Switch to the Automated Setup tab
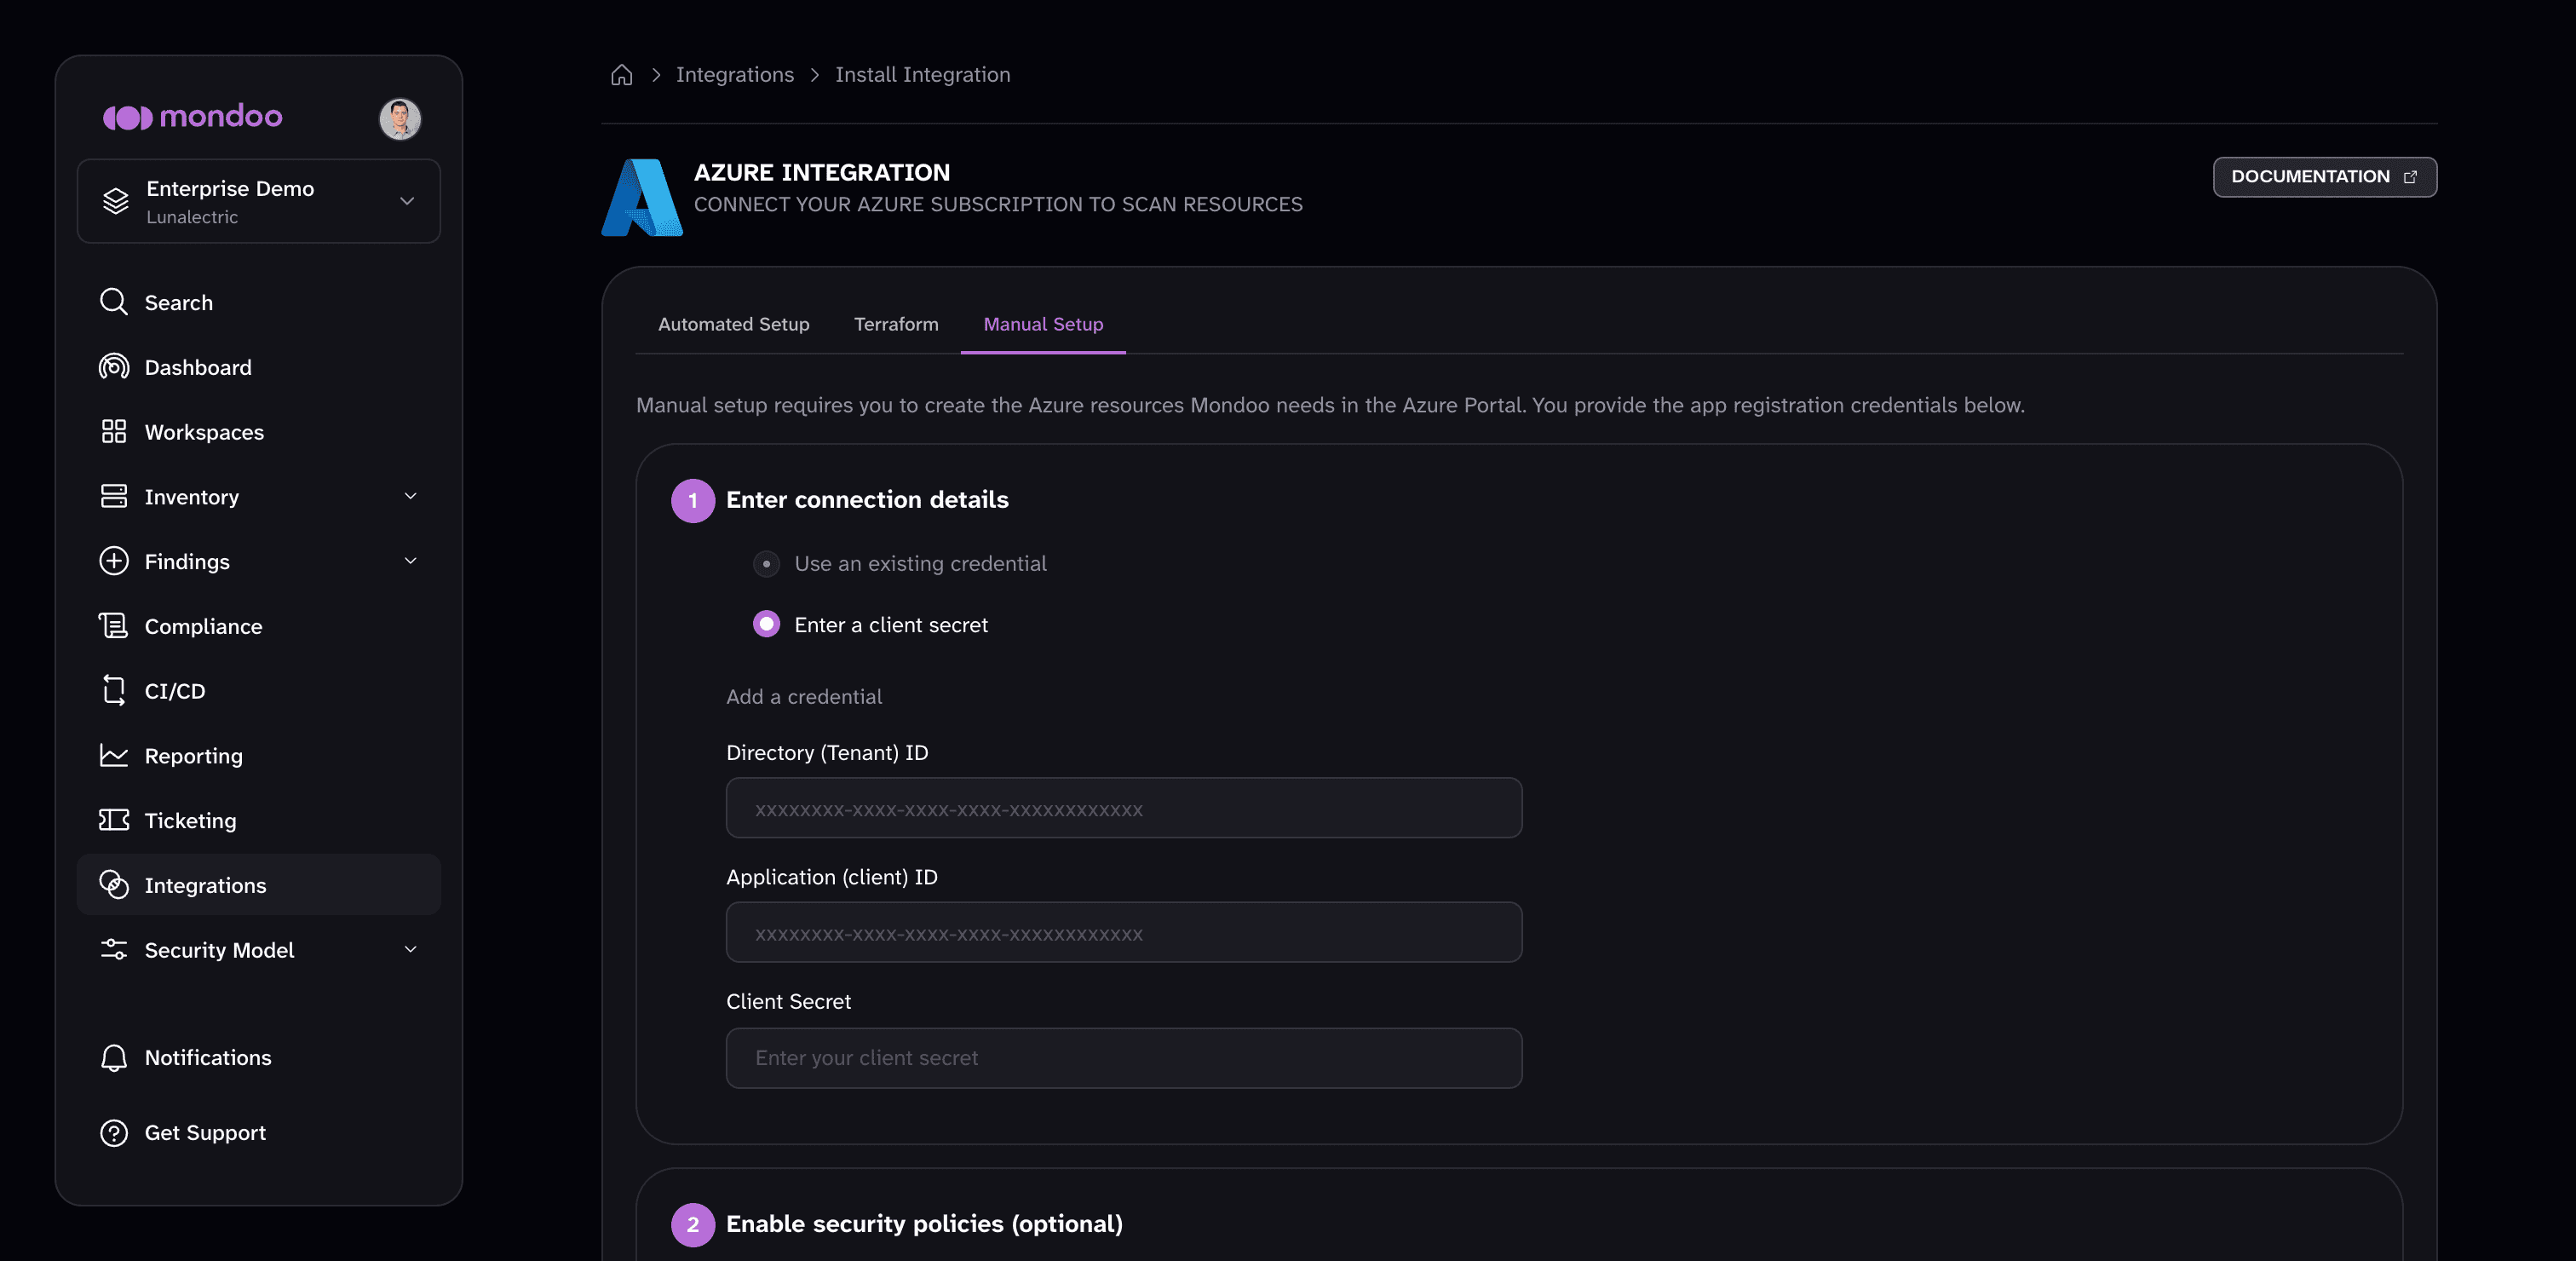This screenshot has height=1261, width=2576. (x=734, y=324)
